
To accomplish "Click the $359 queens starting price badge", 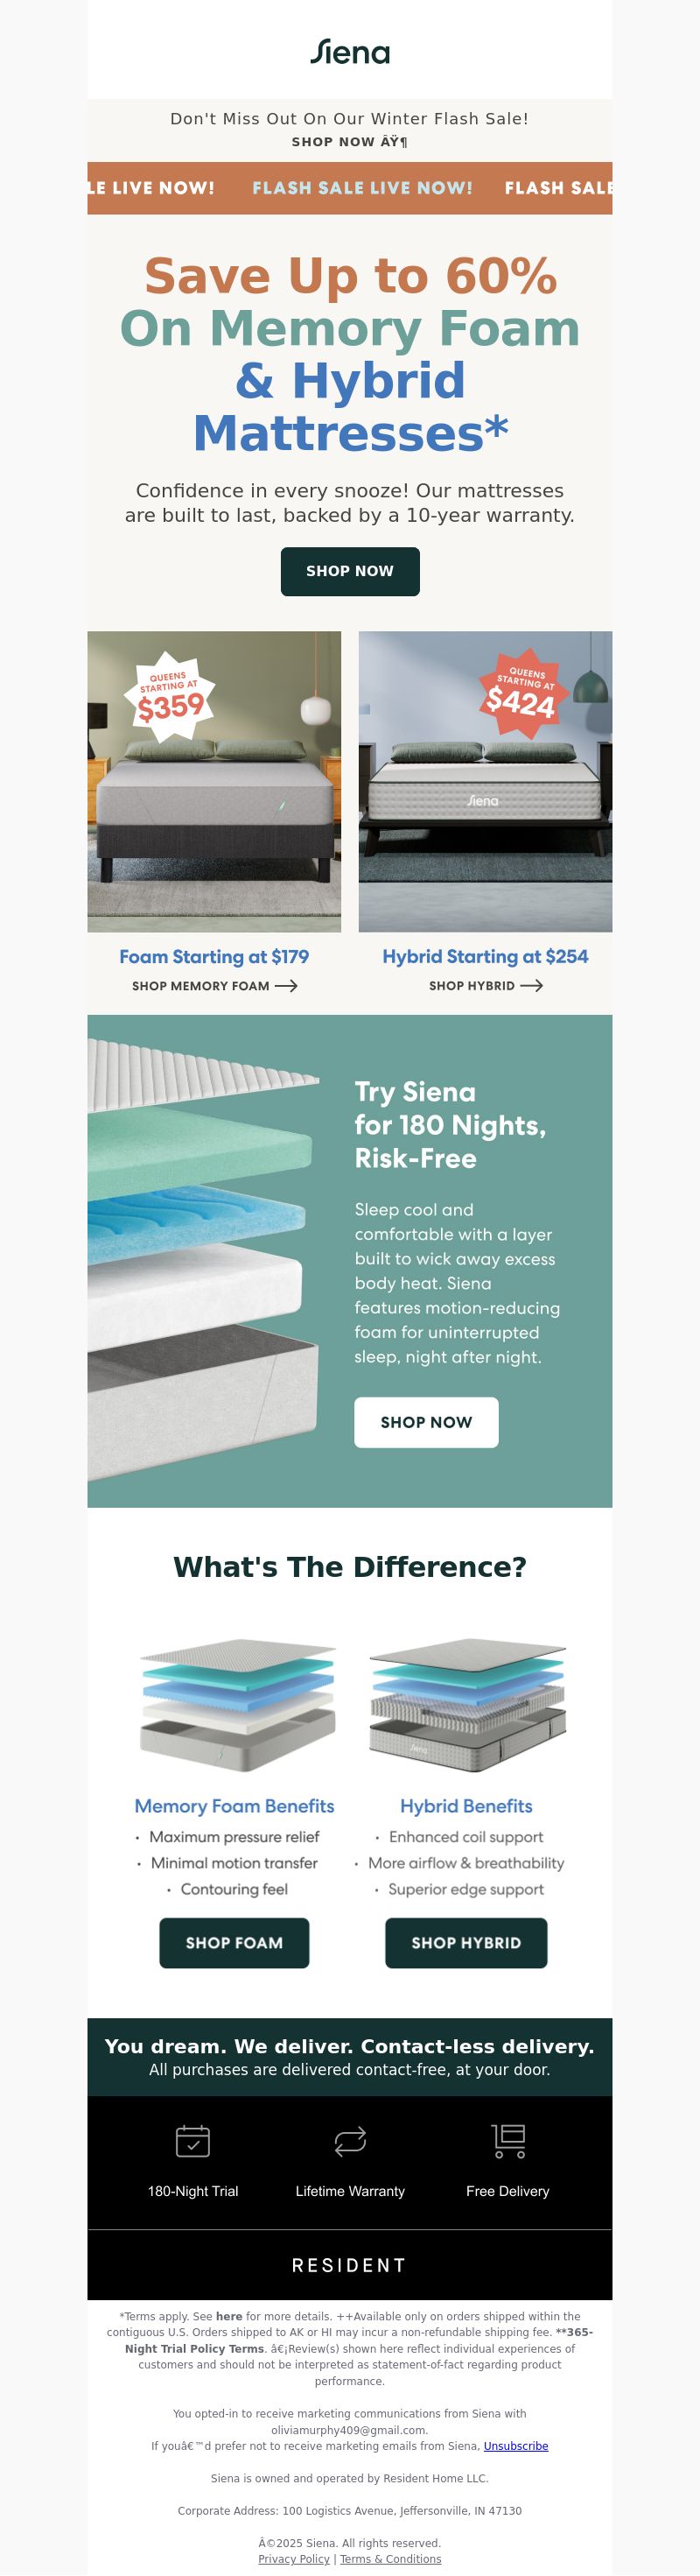I will pyautogui.click(x=170, y=697).
